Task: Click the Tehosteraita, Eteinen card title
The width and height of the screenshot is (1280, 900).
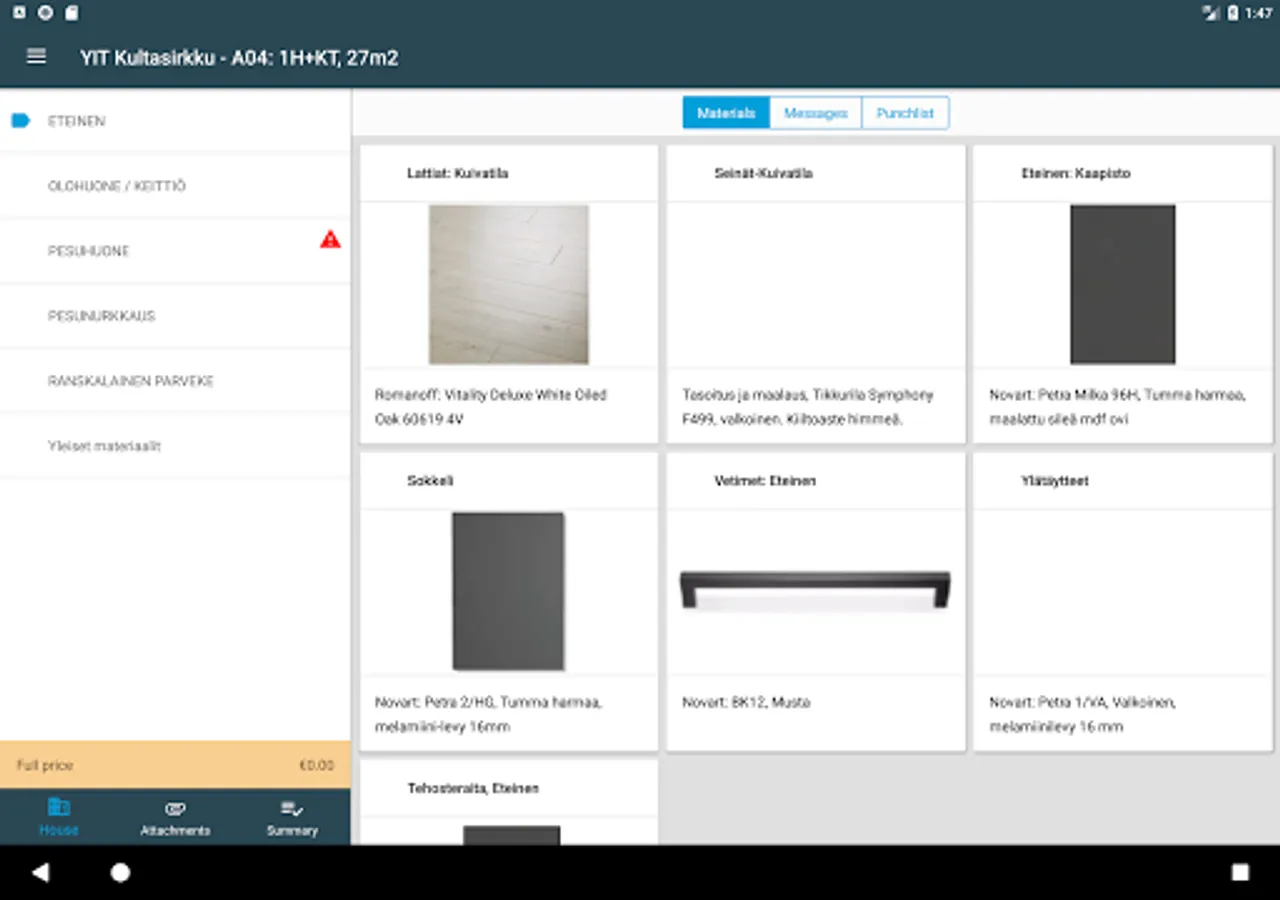Action: 473,788
